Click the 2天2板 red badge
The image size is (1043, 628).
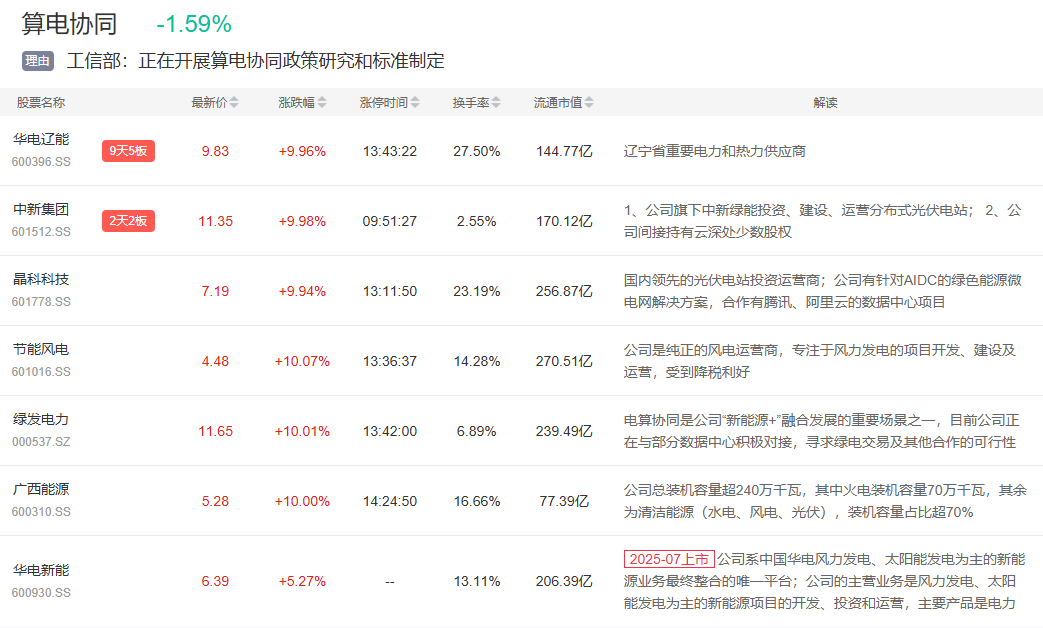click(x=128, y=221)
